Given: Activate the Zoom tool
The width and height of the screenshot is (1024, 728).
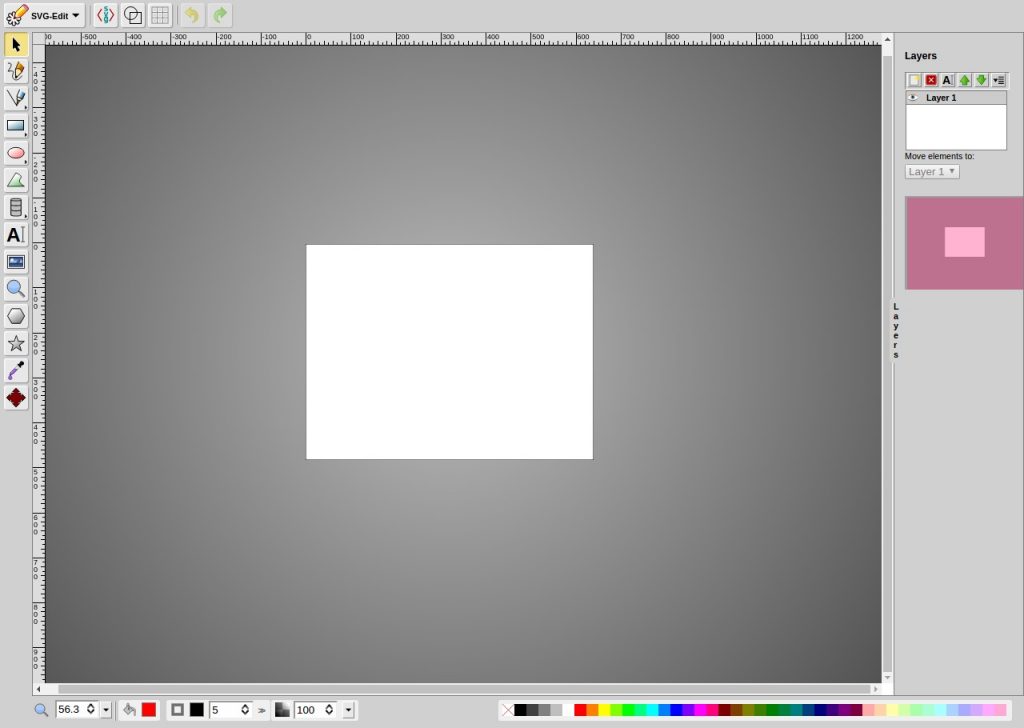Looking at the screenshot, I should 16,289.
